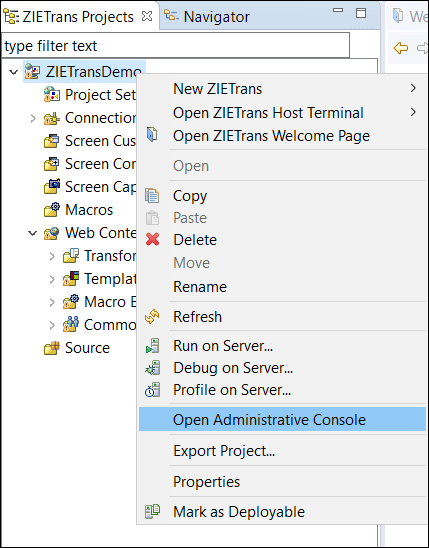Image resolution: width=429 pixels, height=548 pixels.
Task: Choose Rename from the context menu
Action: point(200,287)
